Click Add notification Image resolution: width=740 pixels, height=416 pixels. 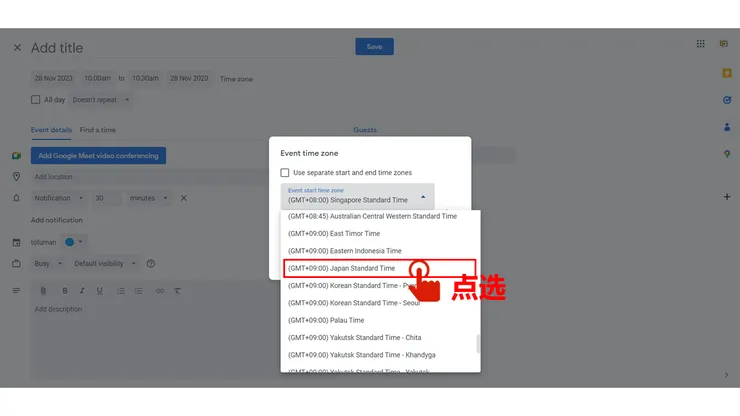tap(57, 220)
